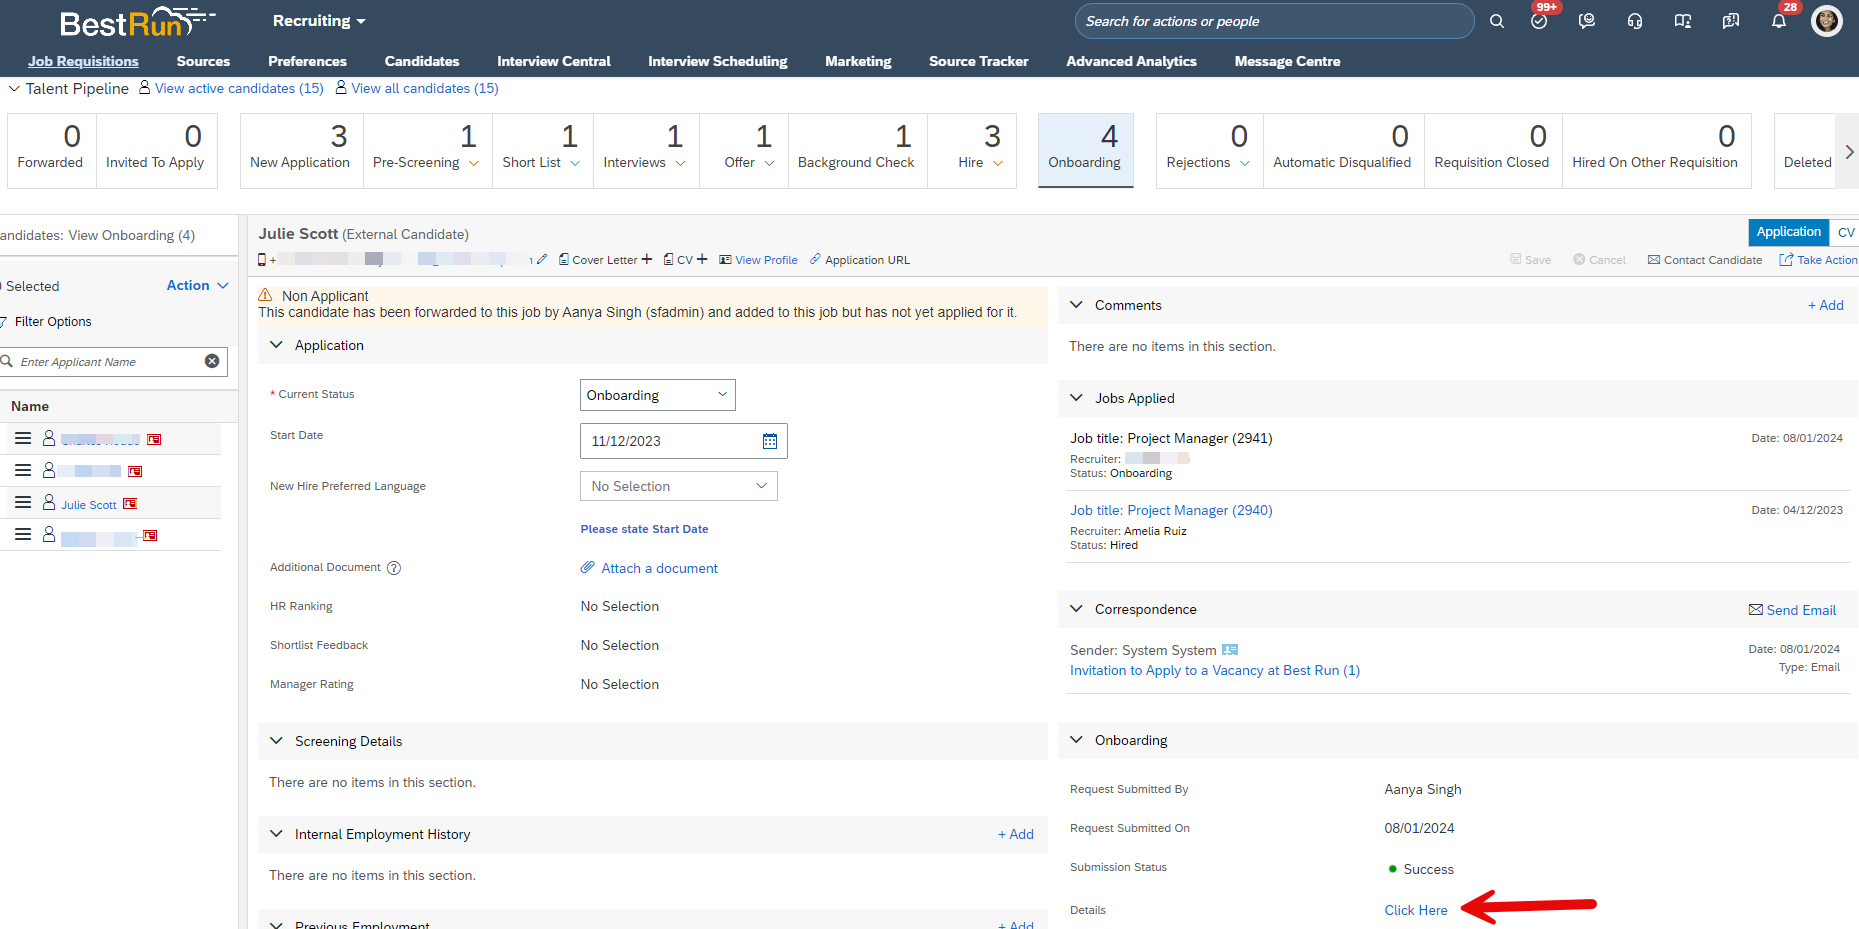Open Julie Scott's red profile card icon
Viewport: 1859px width, 929px height.
[130, 504]
